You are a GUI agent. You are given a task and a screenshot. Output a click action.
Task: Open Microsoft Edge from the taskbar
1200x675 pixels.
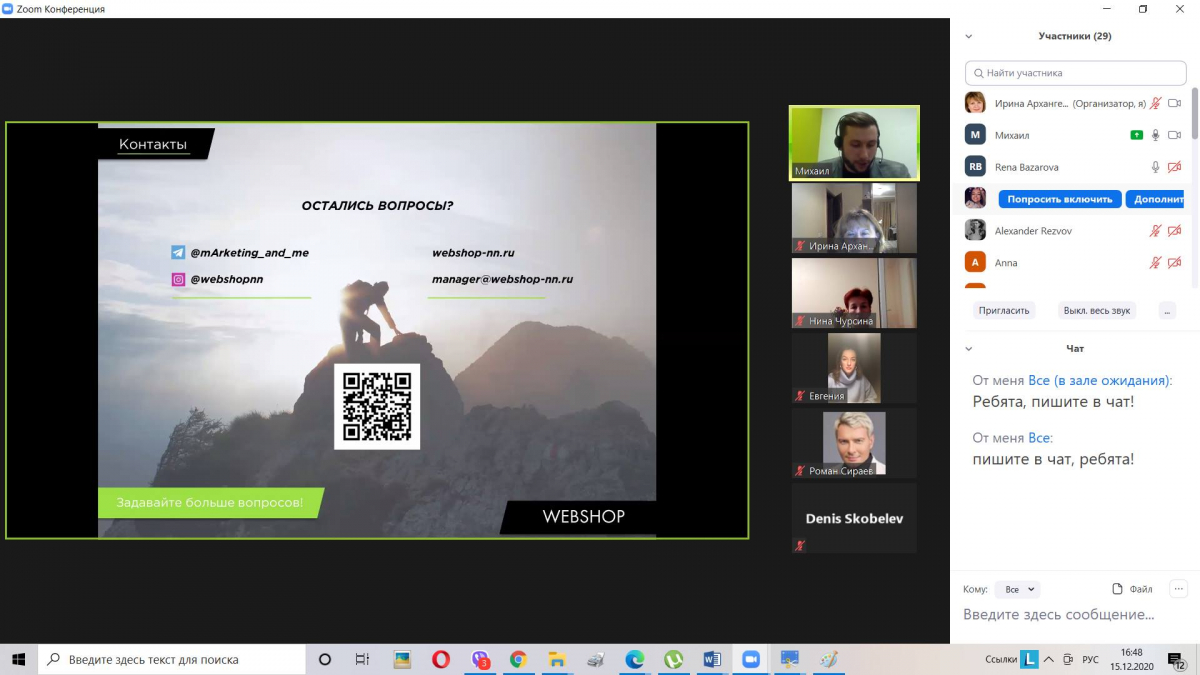(635, 659)
